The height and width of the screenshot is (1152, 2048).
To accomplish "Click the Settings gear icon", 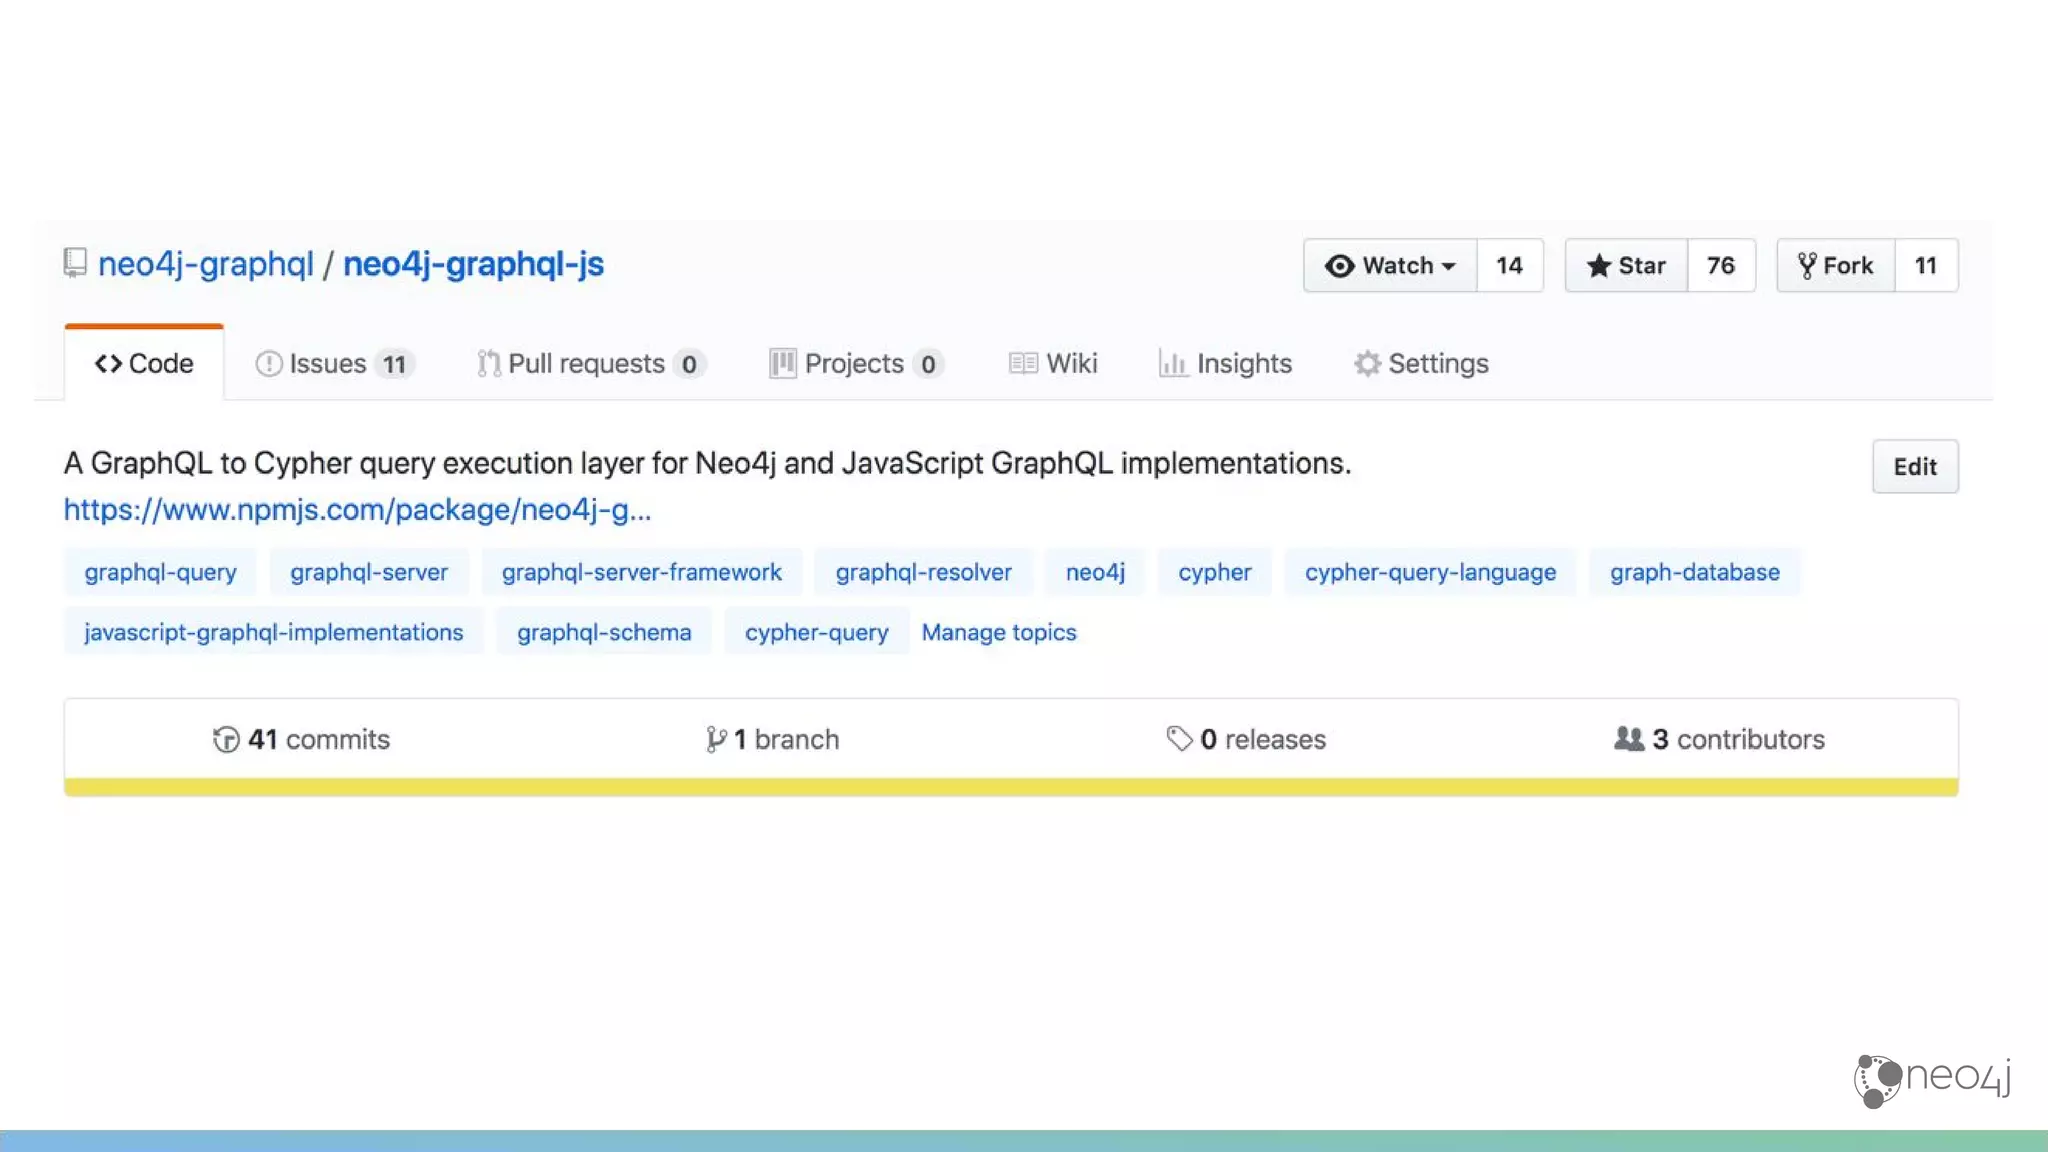I will (1367, 364).
